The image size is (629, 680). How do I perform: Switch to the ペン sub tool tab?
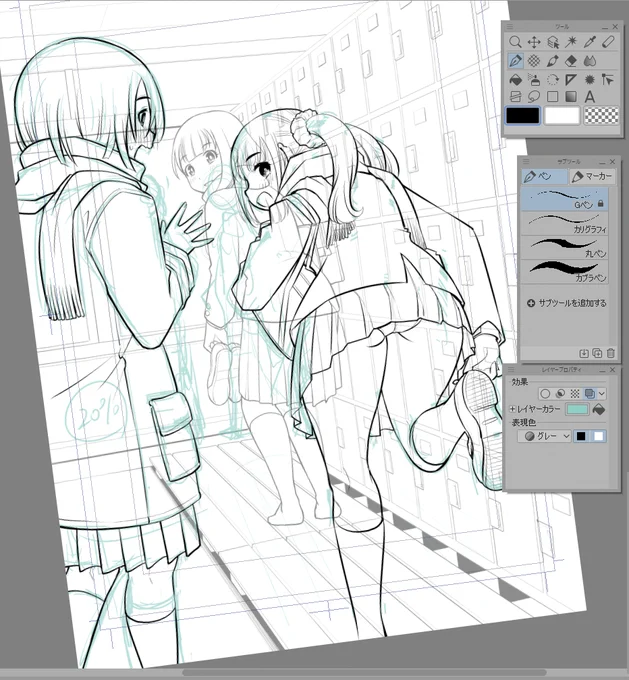point(544,177)
